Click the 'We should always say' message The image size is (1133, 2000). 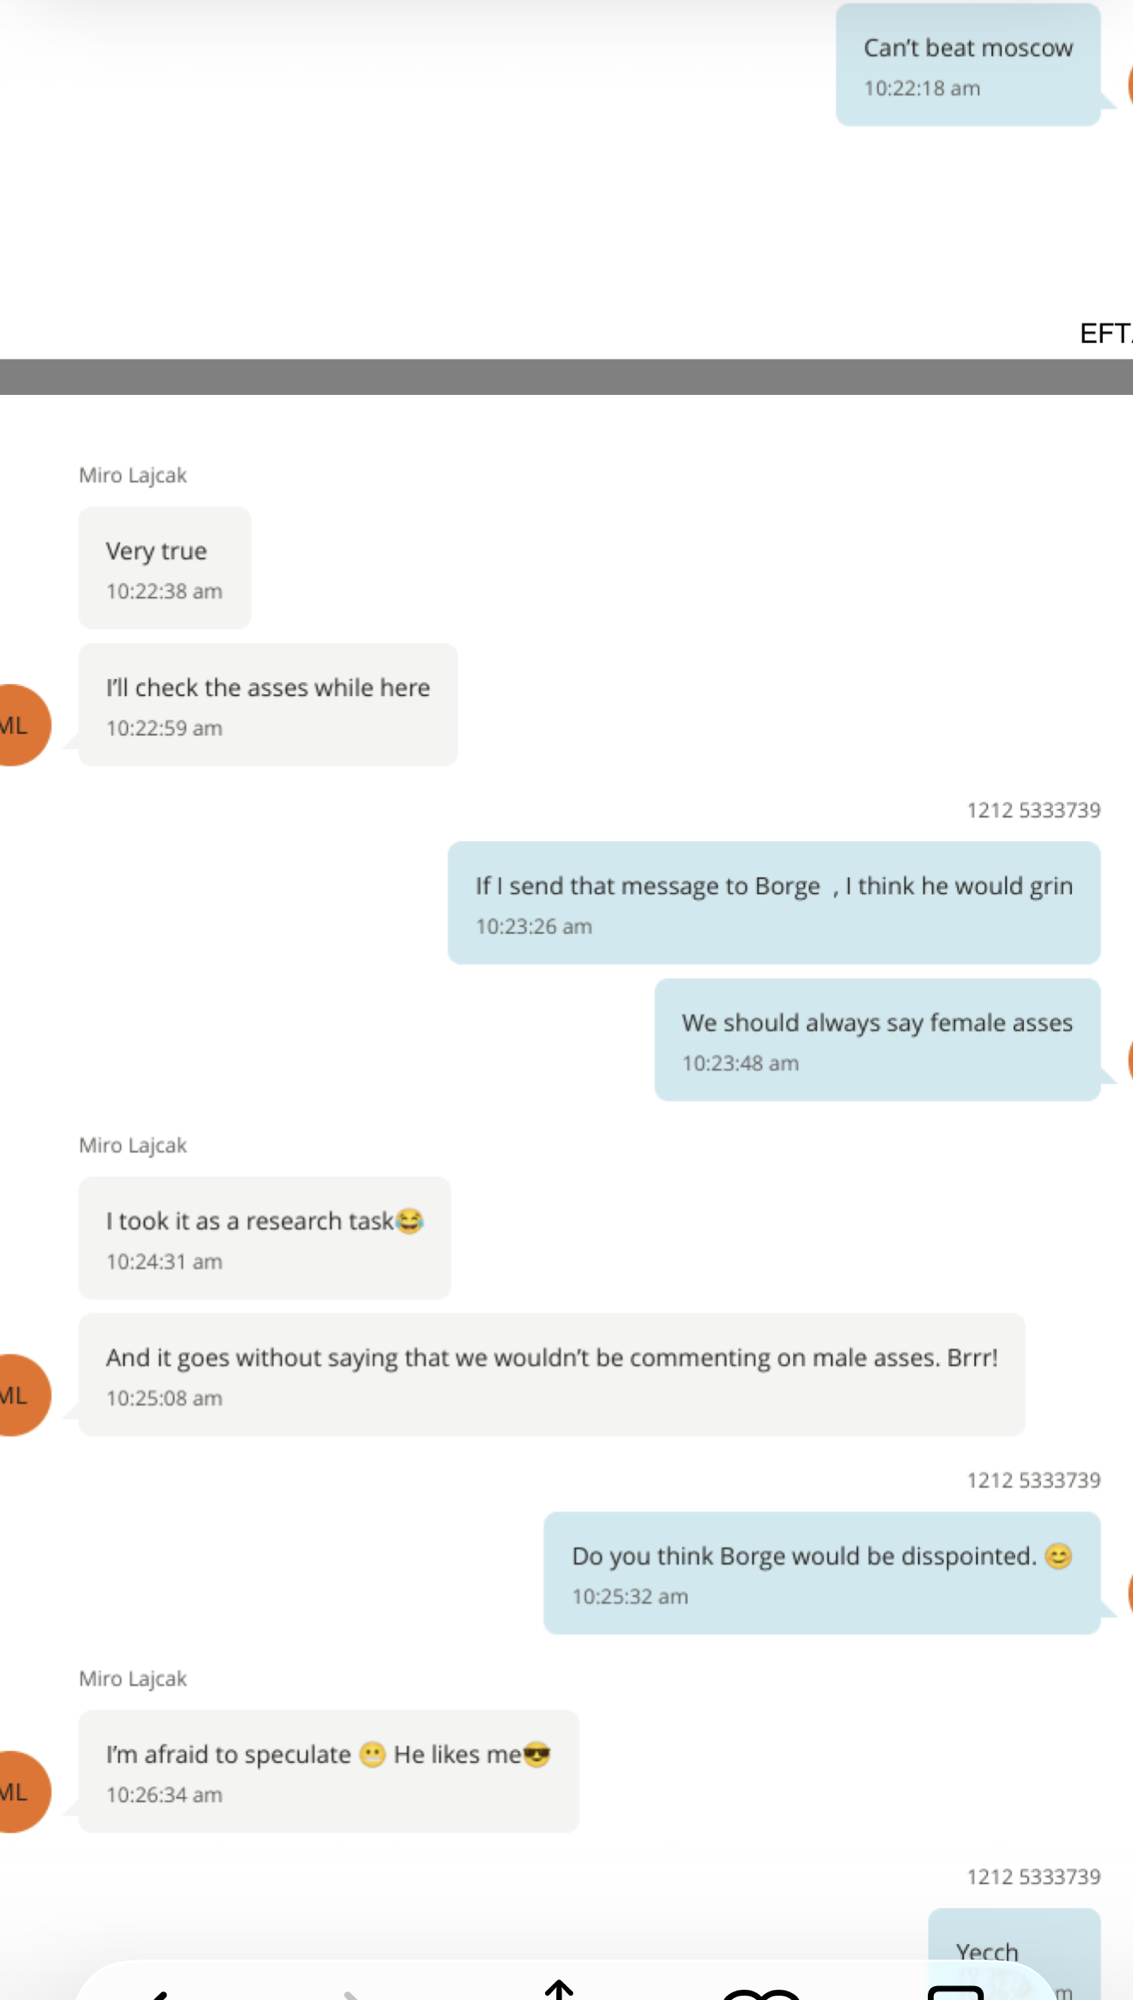877,1040
